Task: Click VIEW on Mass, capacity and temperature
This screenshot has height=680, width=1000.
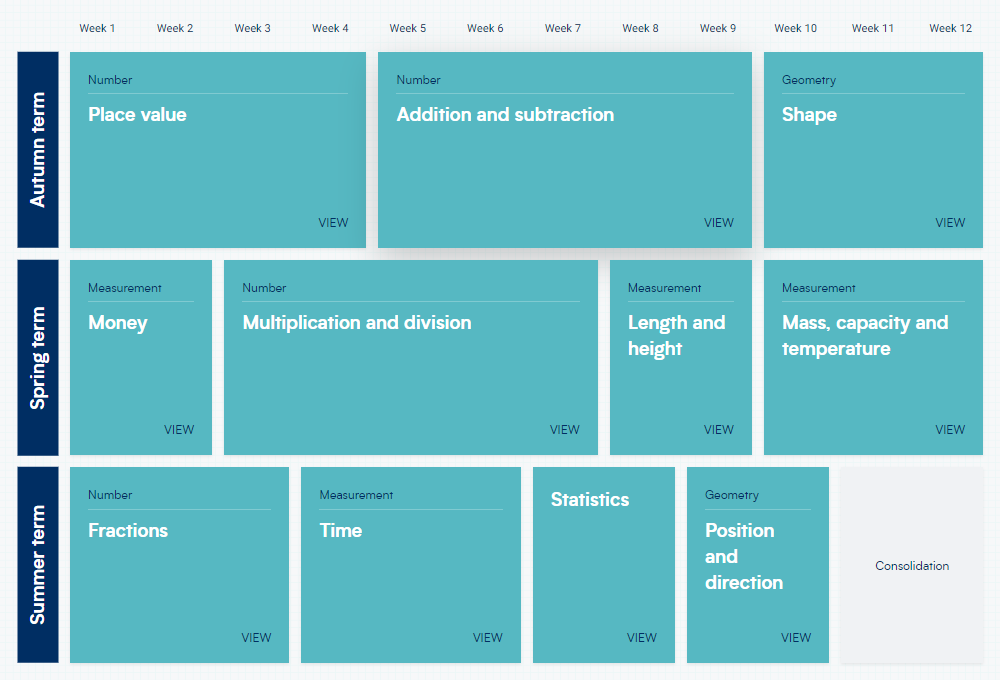Action: (950, 430)
